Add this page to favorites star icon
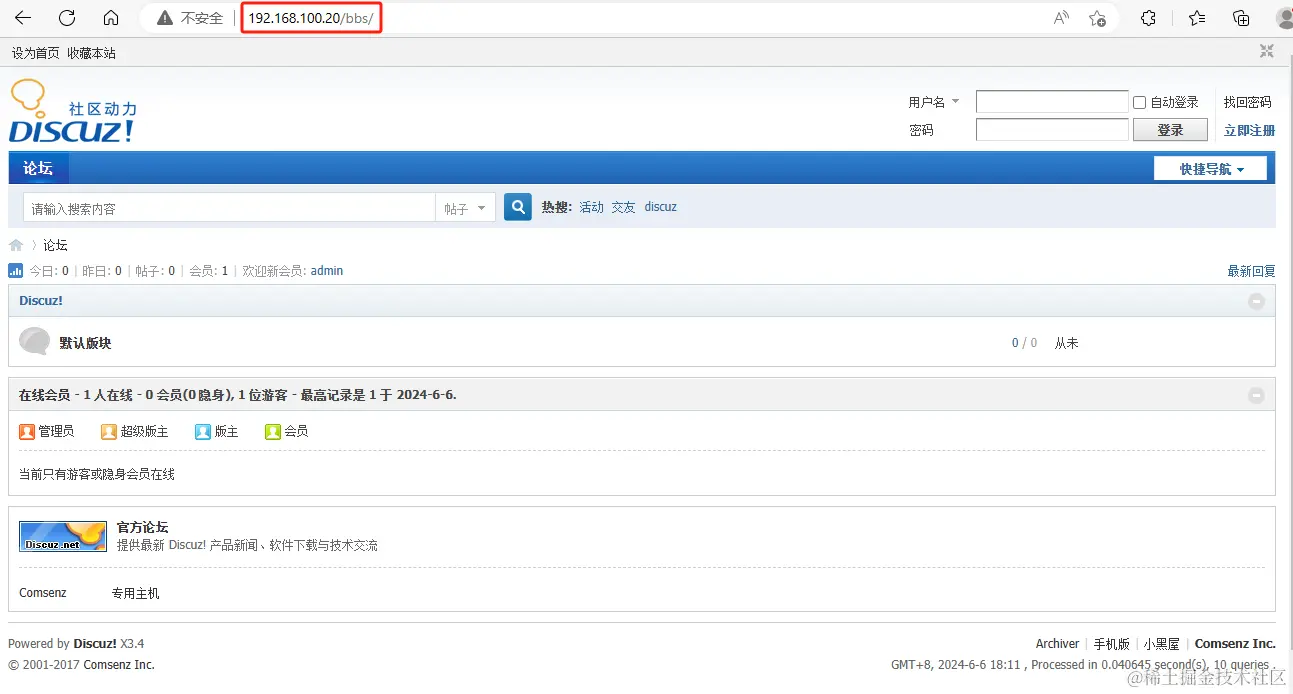Screen dimensions: 1293x694 pyautogui.click(x=1097, y=18)
